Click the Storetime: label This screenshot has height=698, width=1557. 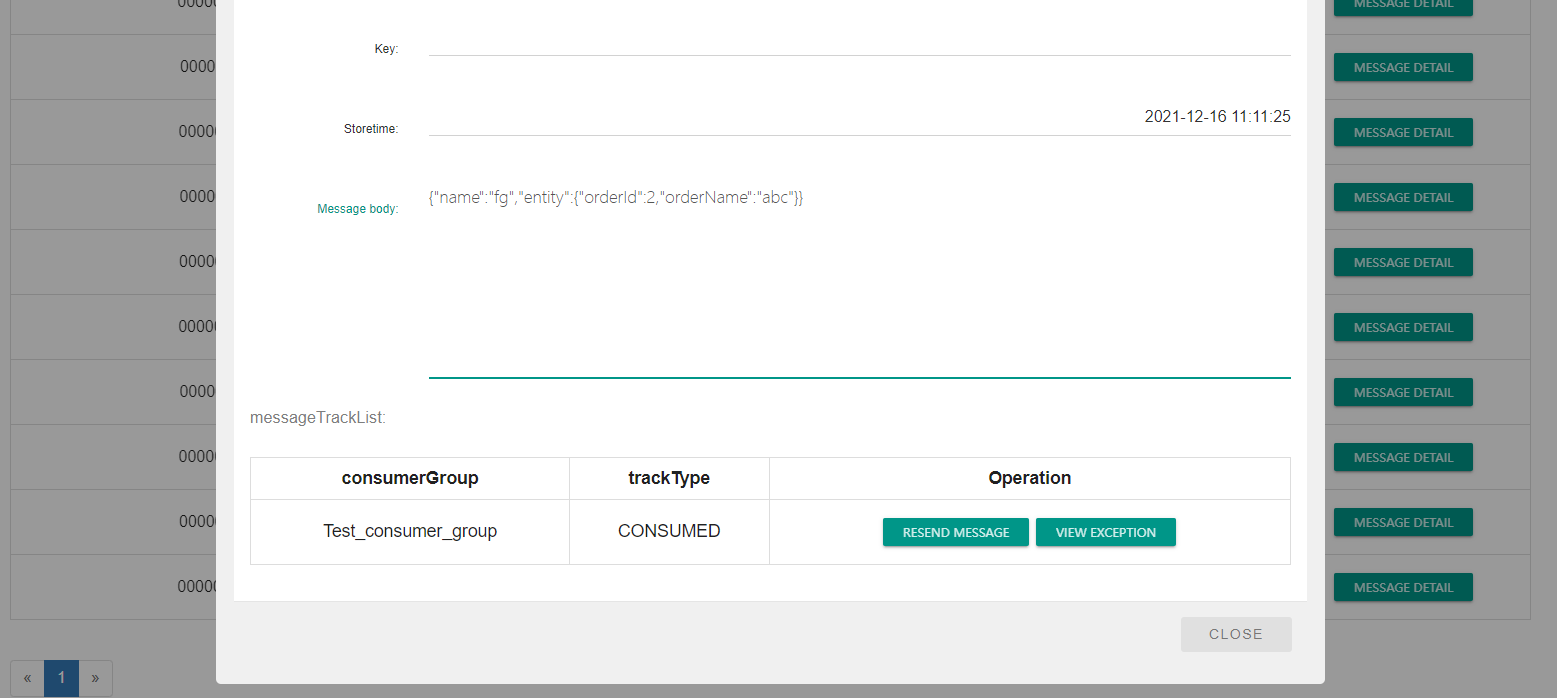[x=370, y=129]
